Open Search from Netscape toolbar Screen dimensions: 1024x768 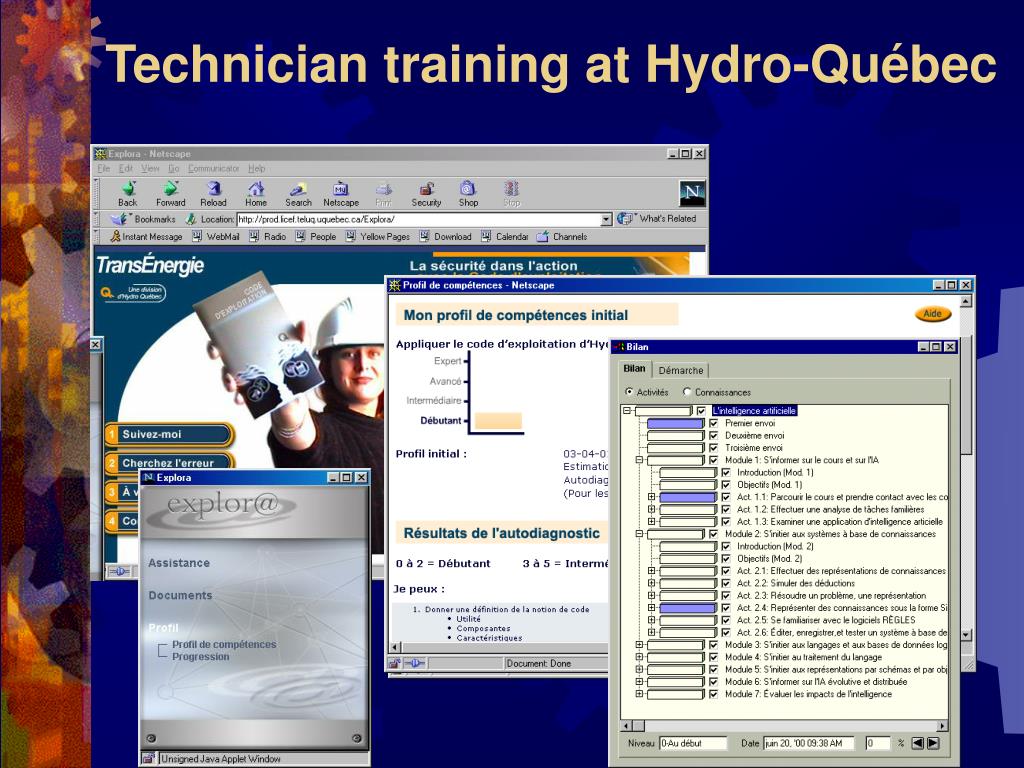(298, 194)
